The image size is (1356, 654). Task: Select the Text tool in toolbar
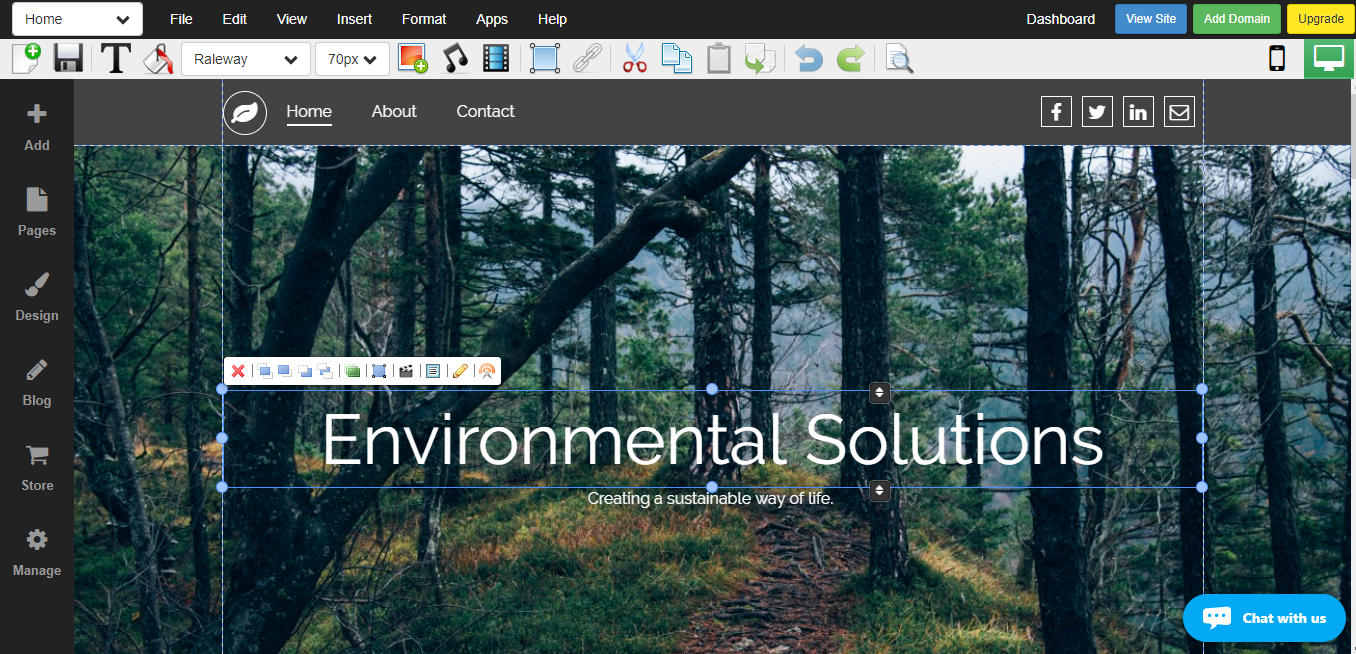pos(116,59)
